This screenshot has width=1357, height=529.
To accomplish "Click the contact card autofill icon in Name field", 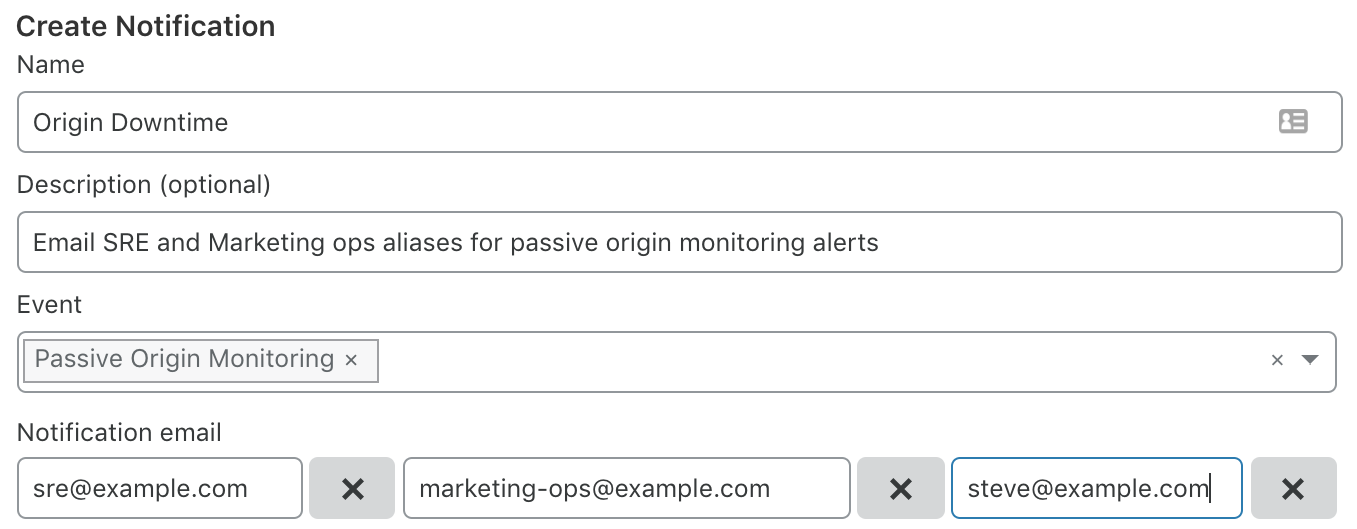I will [x=1293, y=122].
